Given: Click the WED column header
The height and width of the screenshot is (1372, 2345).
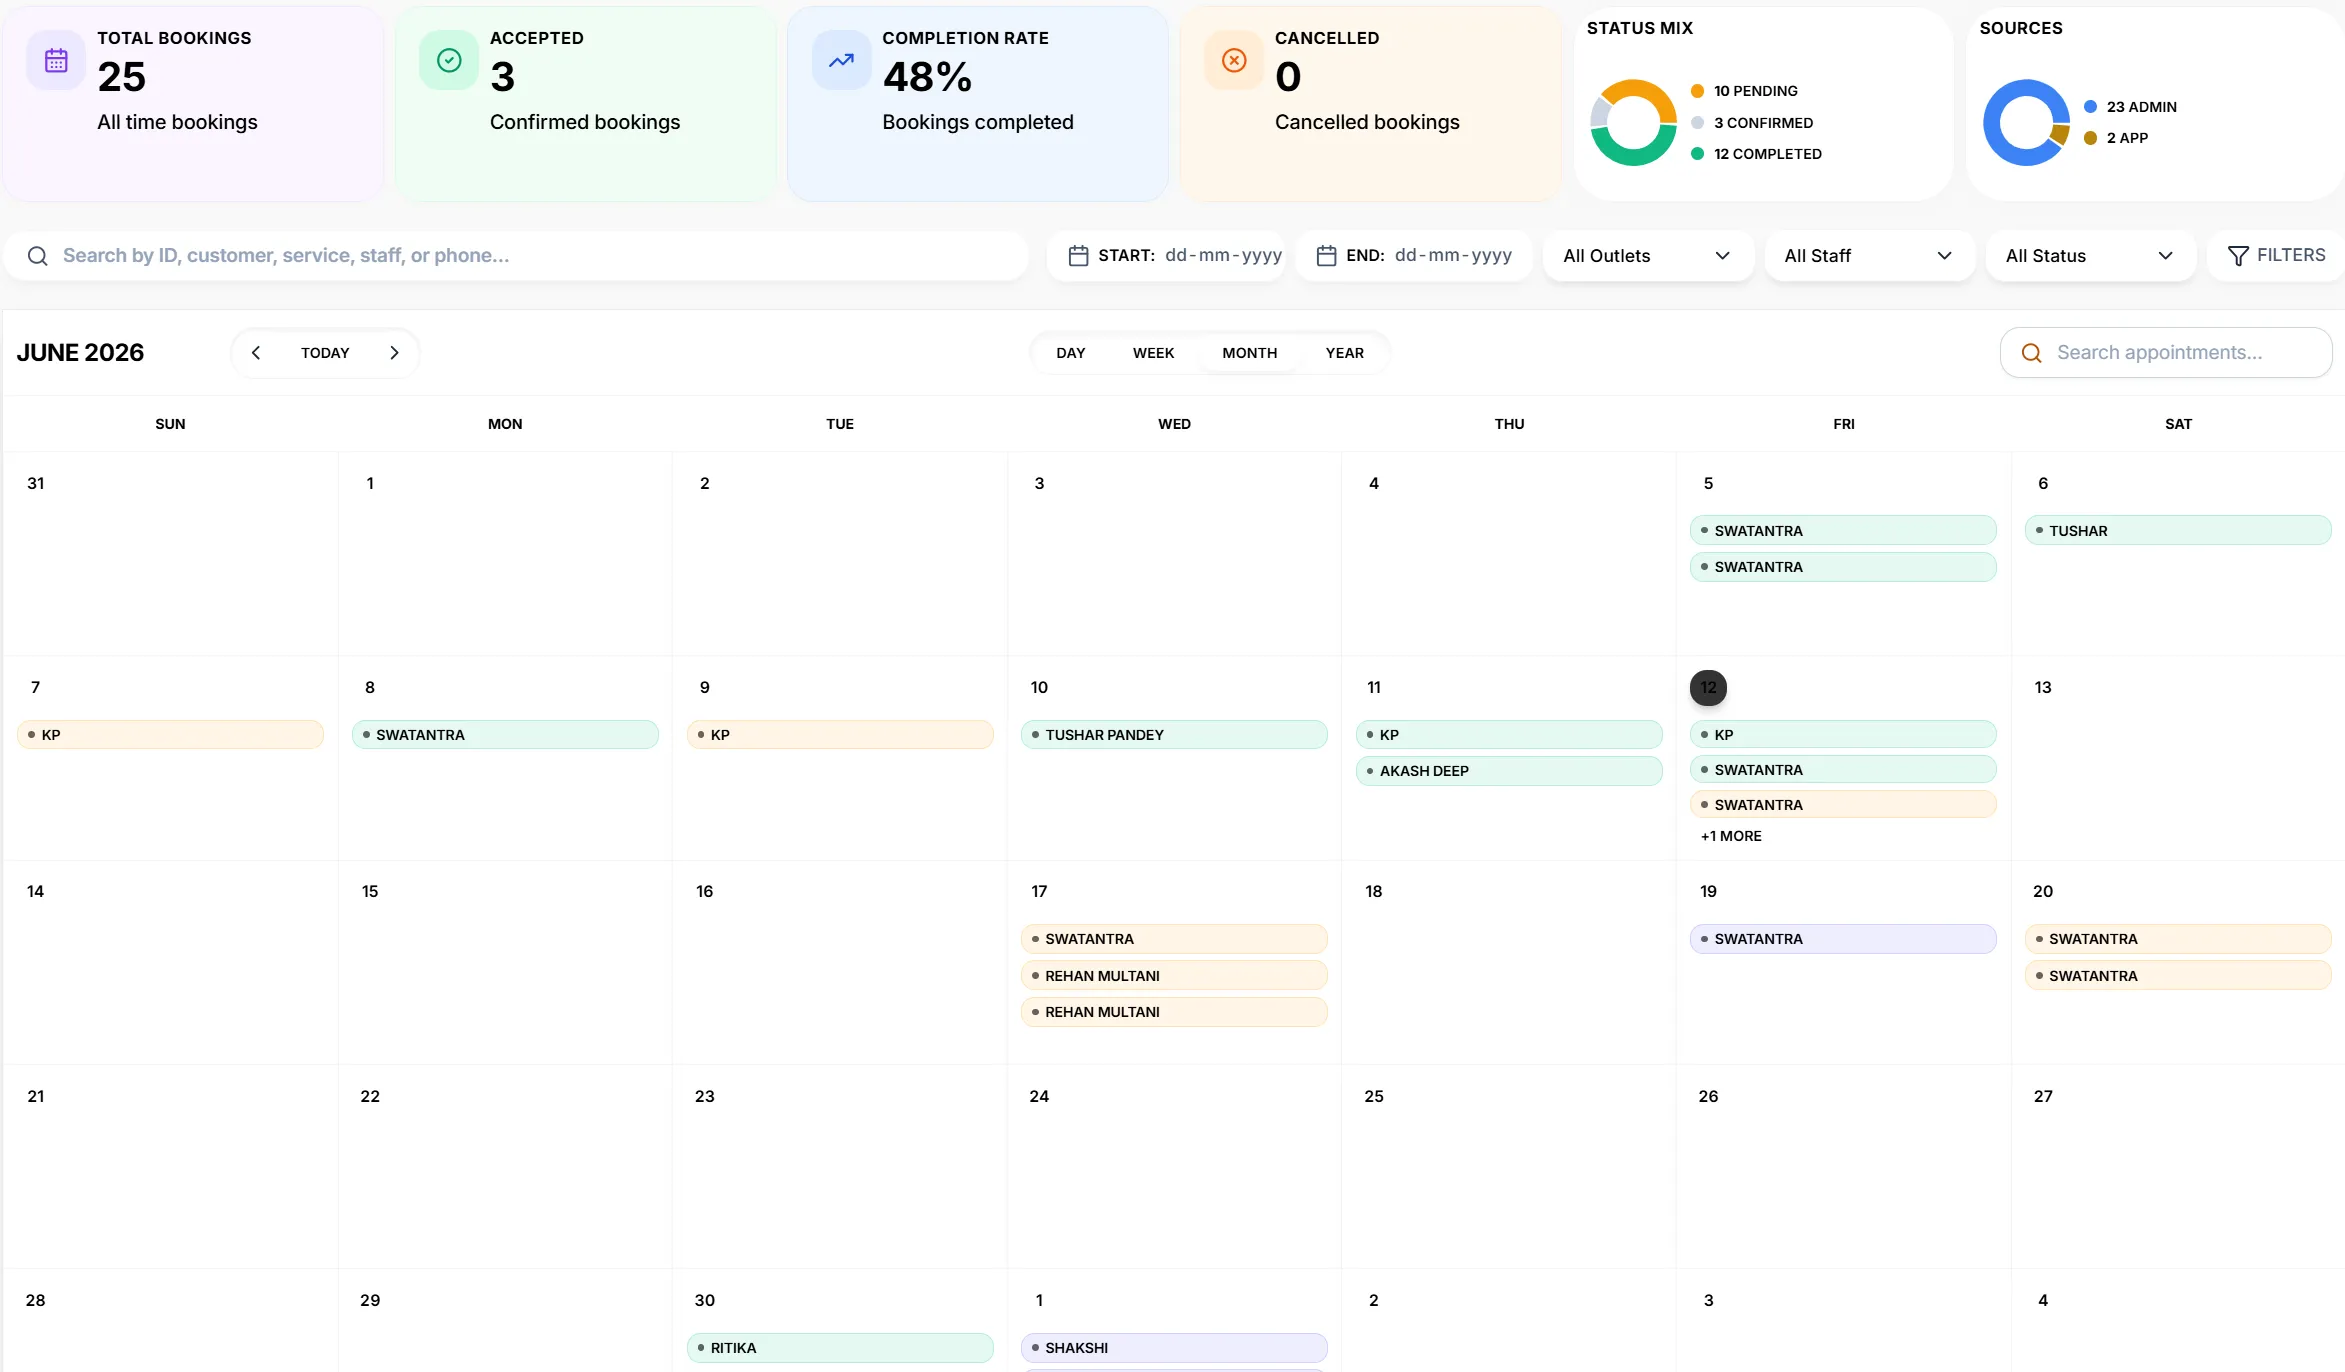Looking at the screenshot, I should (1174, 424).
